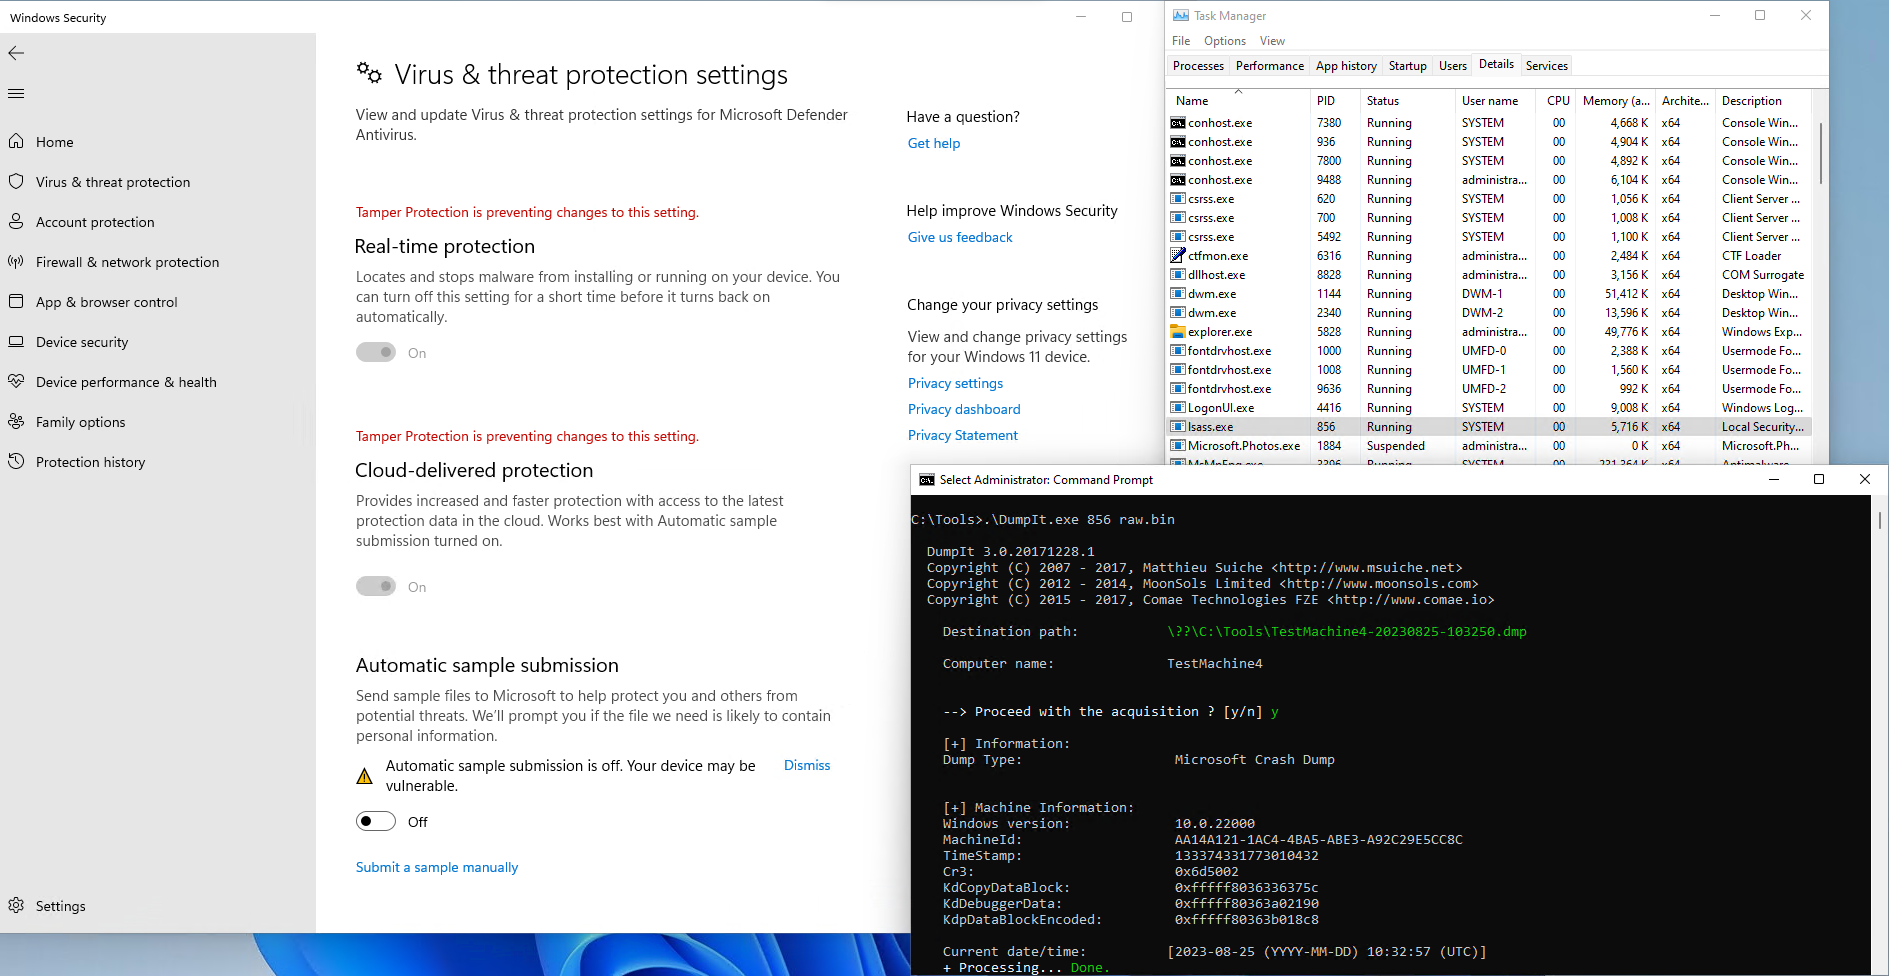Click the conhost.exe icon with PID 7380
Screen dimensions: 1889x976
coord(1178,123)
